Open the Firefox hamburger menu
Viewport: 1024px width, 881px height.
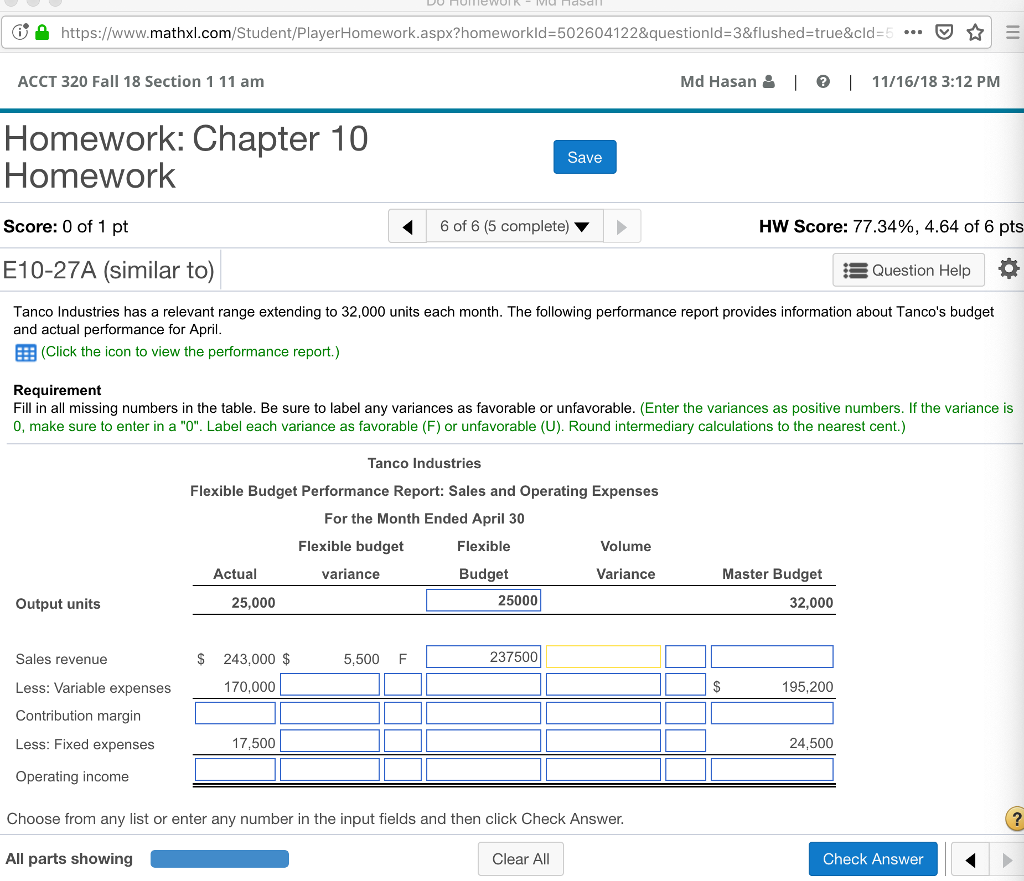coord(1011,31)
